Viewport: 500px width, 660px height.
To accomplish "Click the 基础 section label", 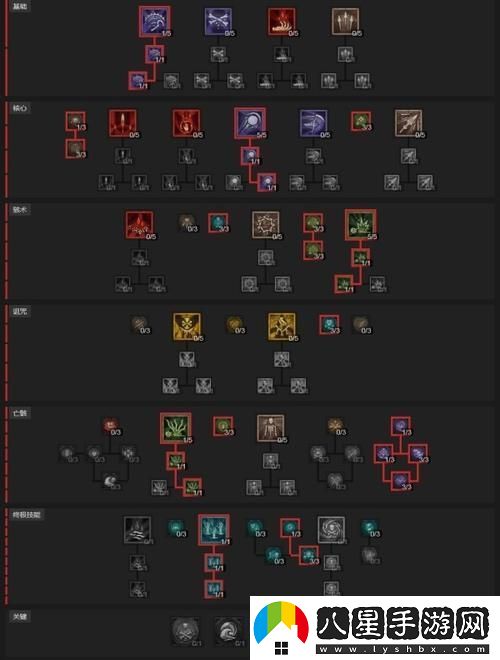I will 20,6.
